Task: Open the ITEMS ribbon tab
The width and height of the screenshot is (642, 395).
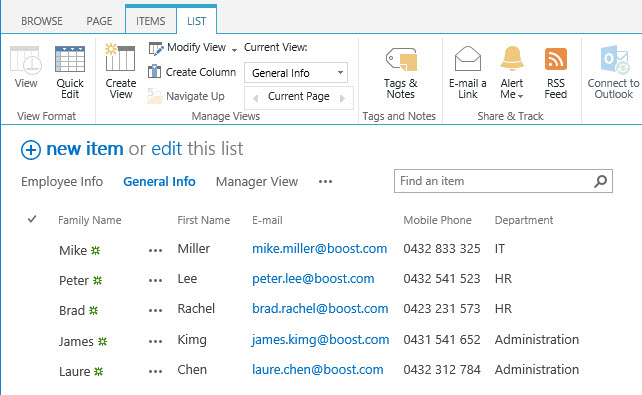Action: click(x=151, y=21)
